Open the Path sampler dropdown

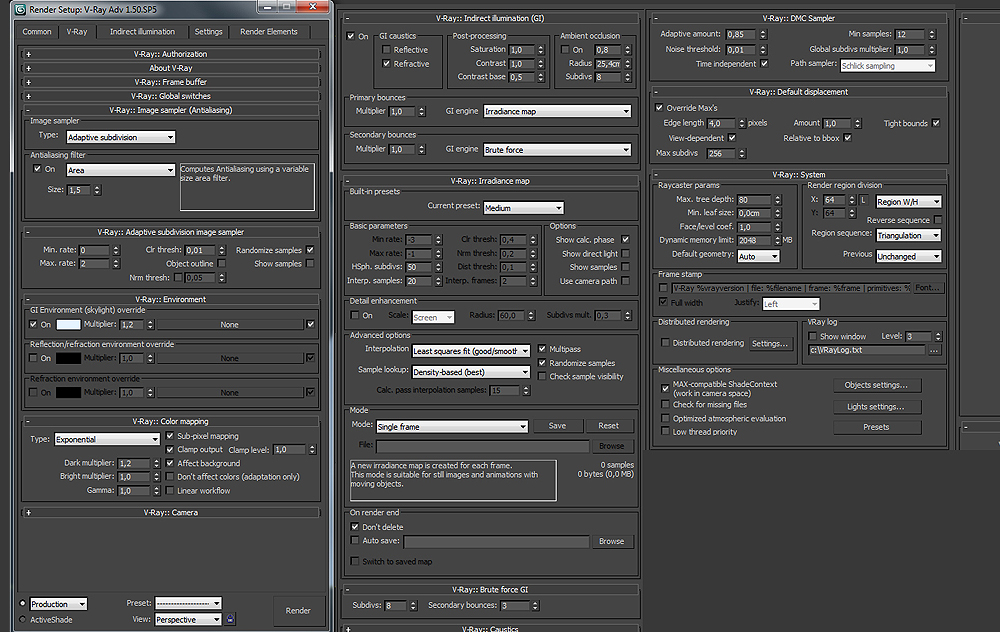point(888,66)
